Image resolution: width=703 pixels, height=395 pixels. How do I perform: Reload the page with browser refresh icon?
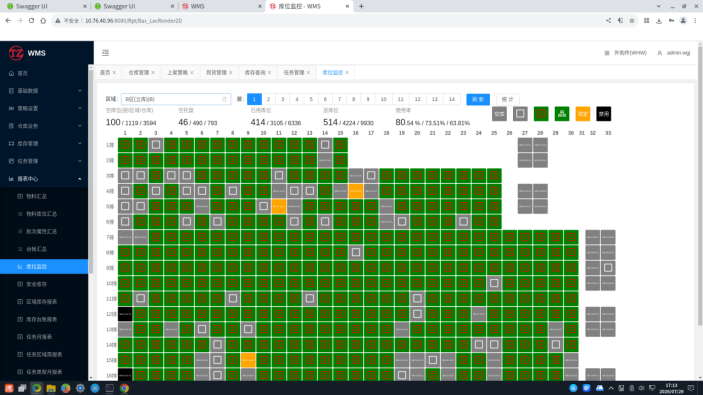tap(31, 21)
